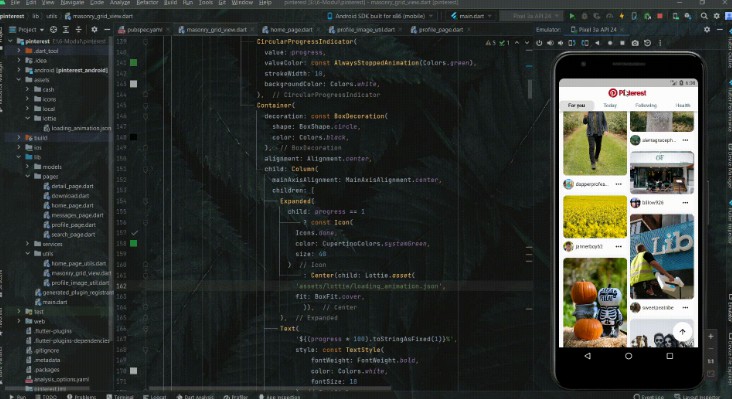Viewport: 732px width, 399px height.
Task: Run the app with green play button
Action: [572, 16]
